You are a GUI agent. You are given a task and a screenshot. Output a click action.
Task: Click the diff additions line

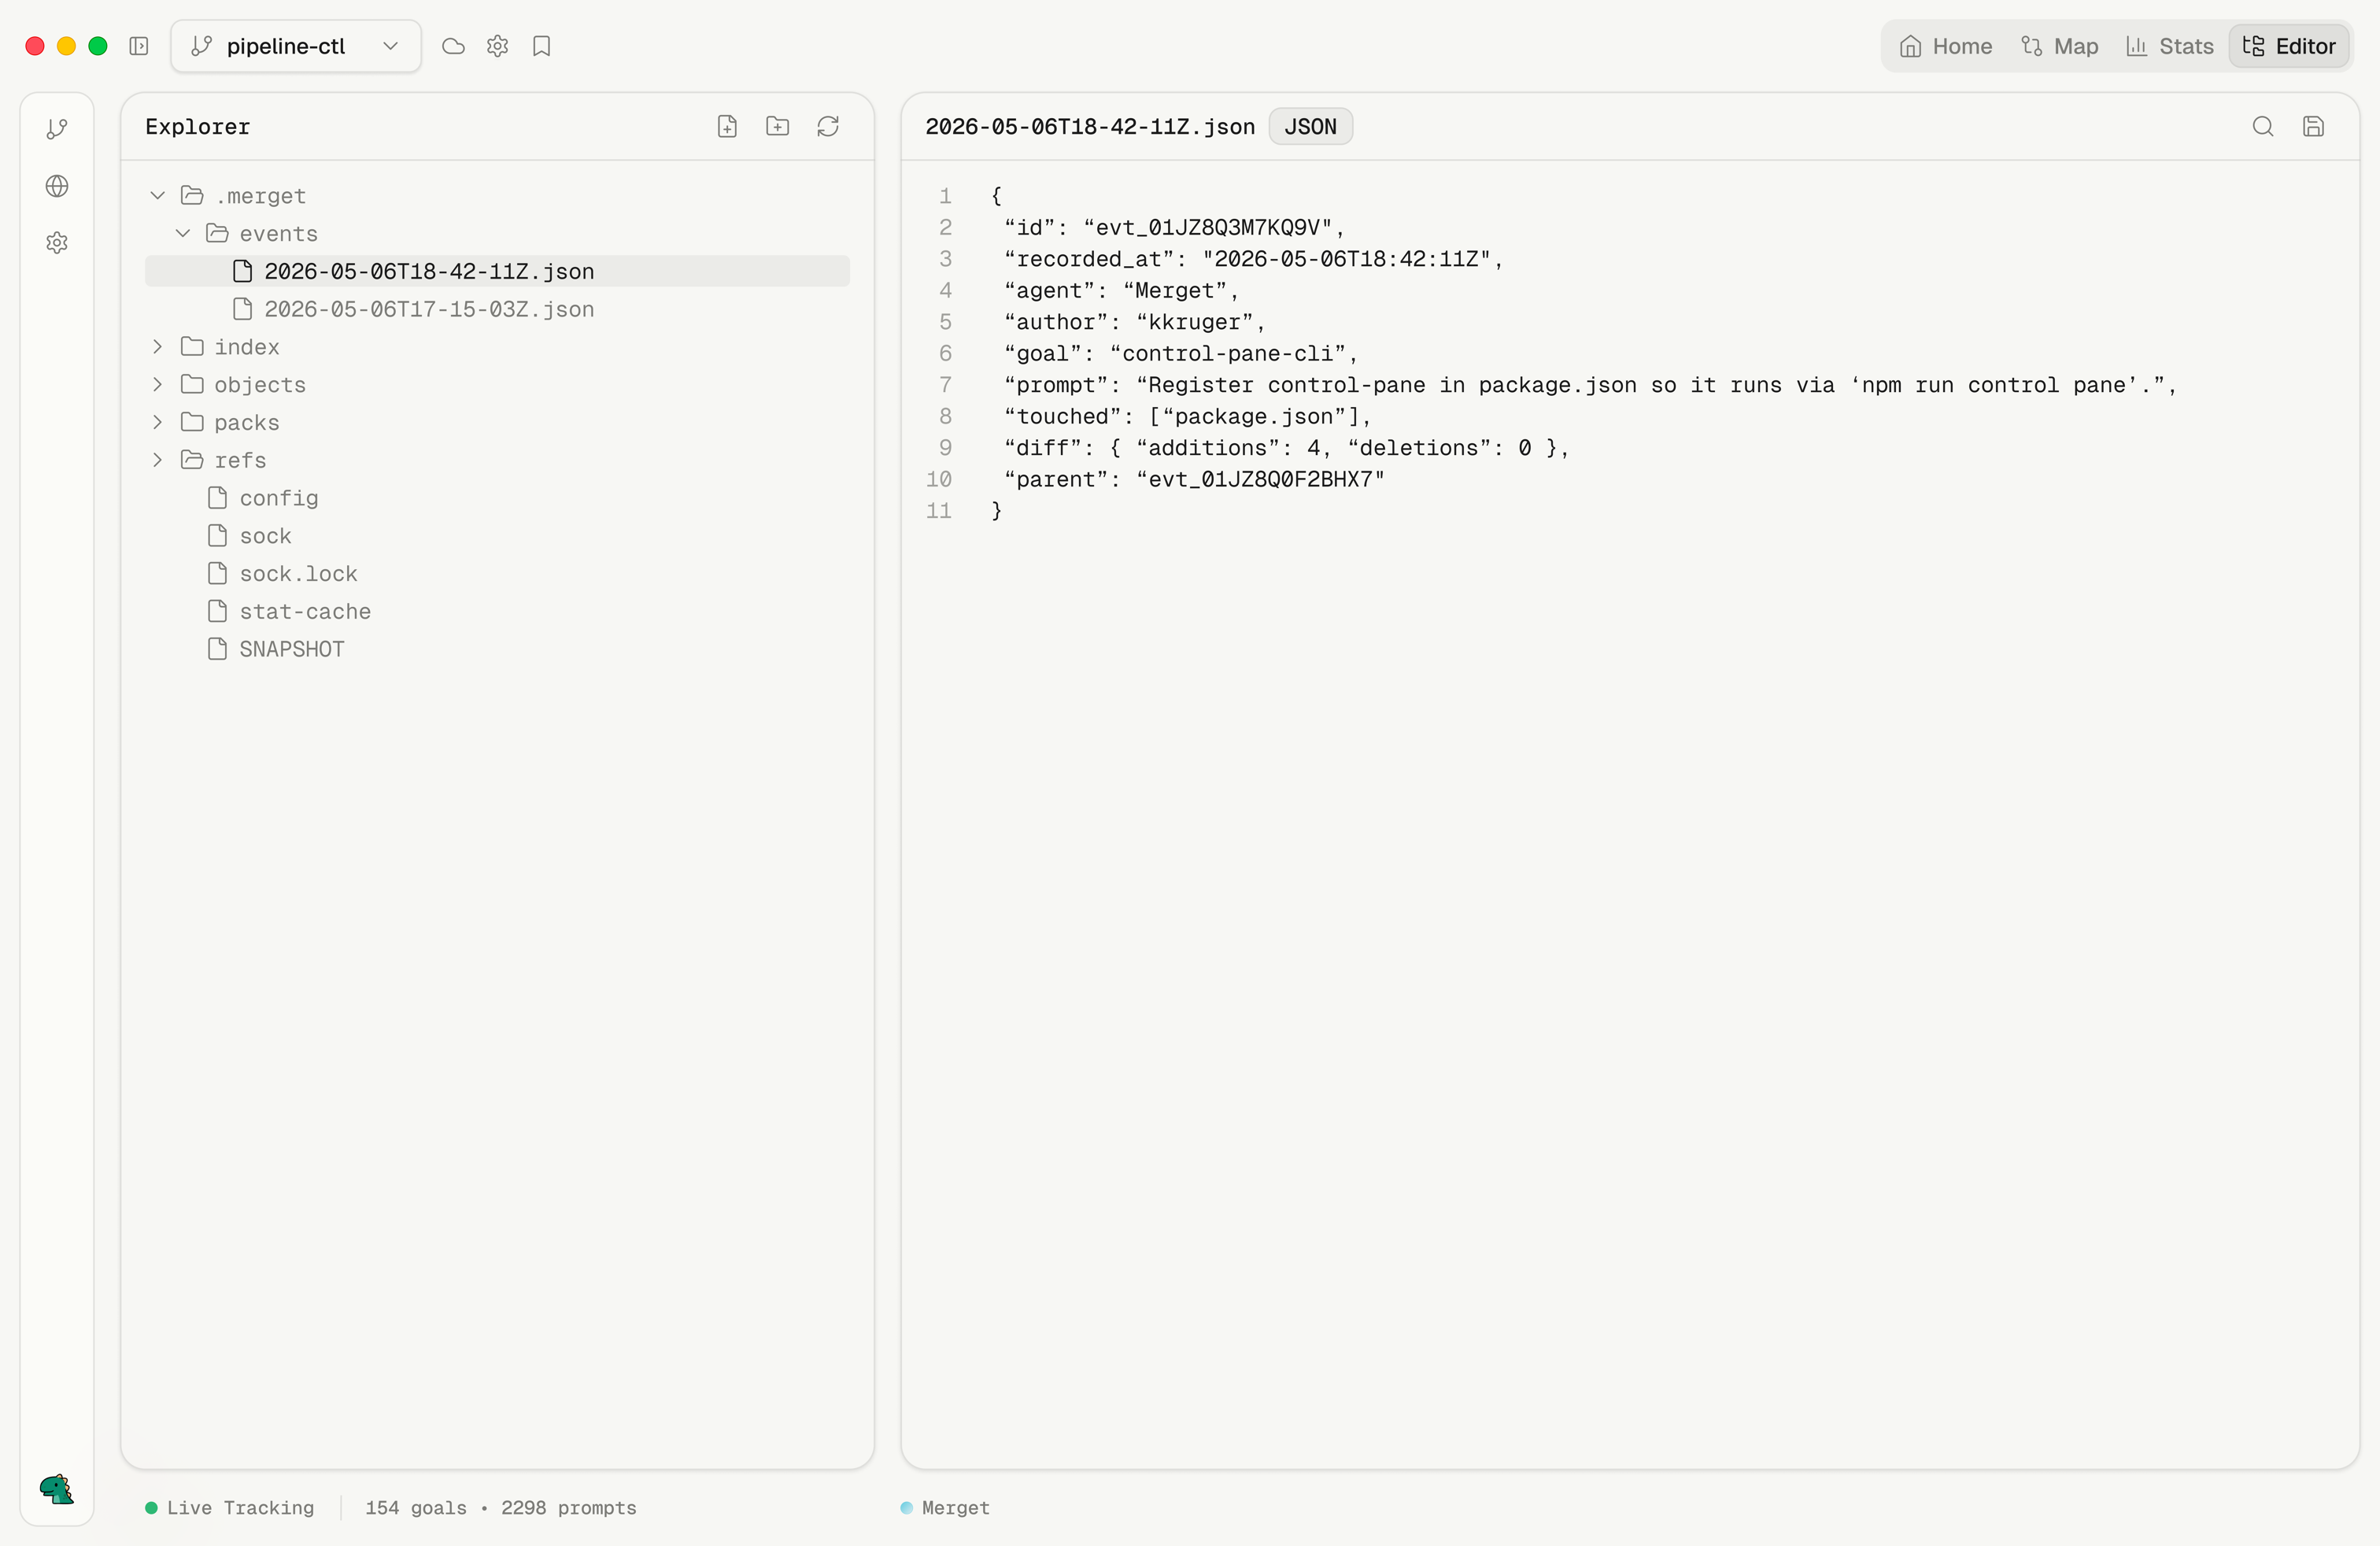point(1286,448)
